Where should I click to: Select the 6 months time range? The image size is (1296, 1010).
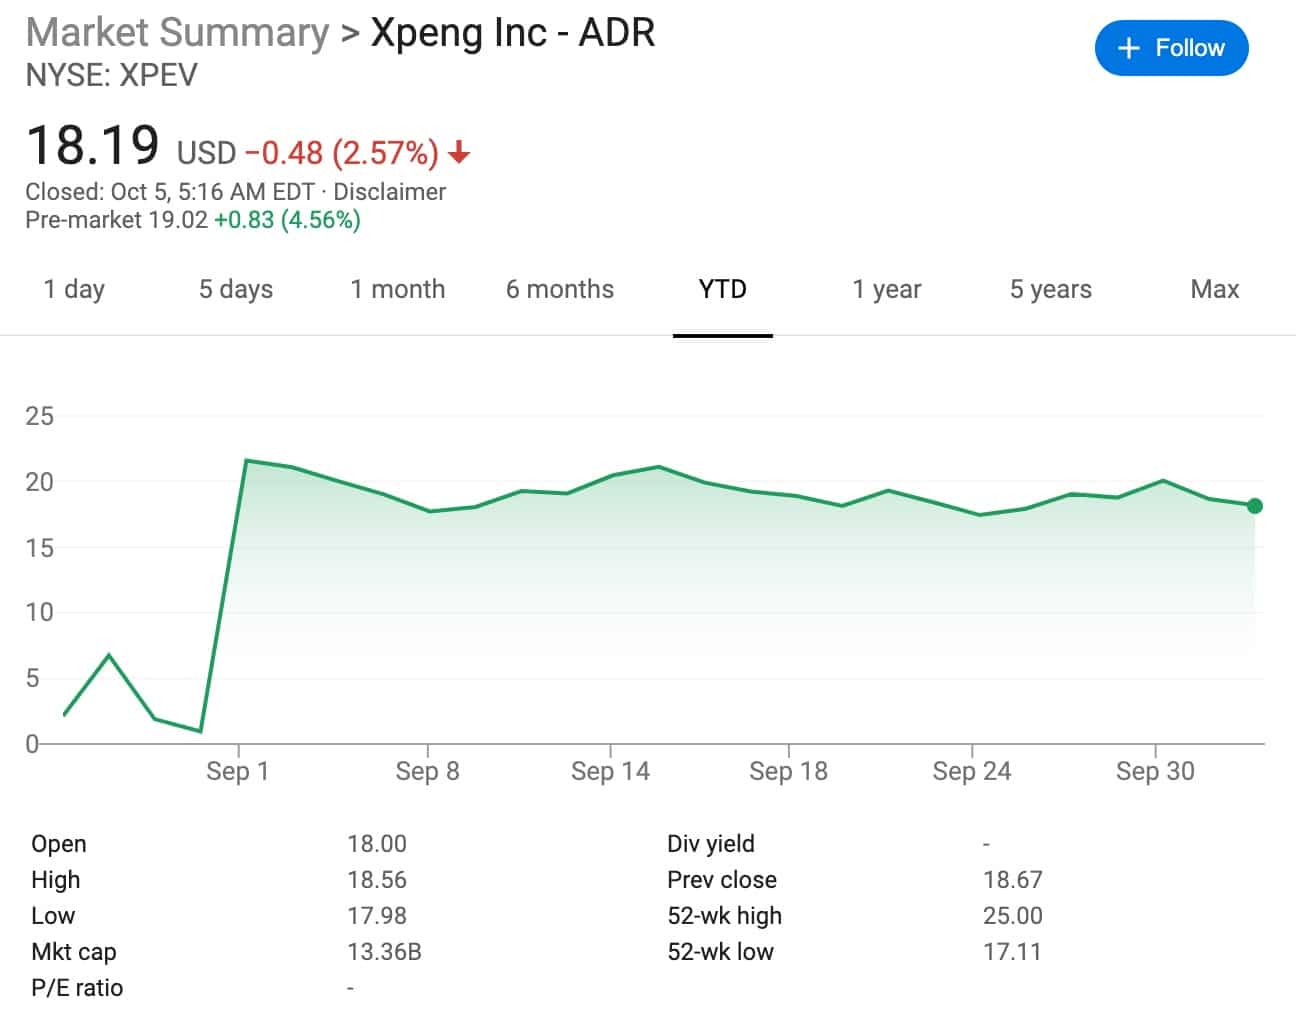point(559,289)
